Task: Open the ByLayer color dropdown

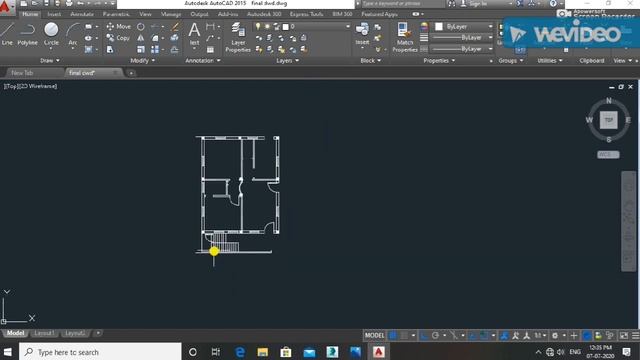Action: tap(490, 27)
